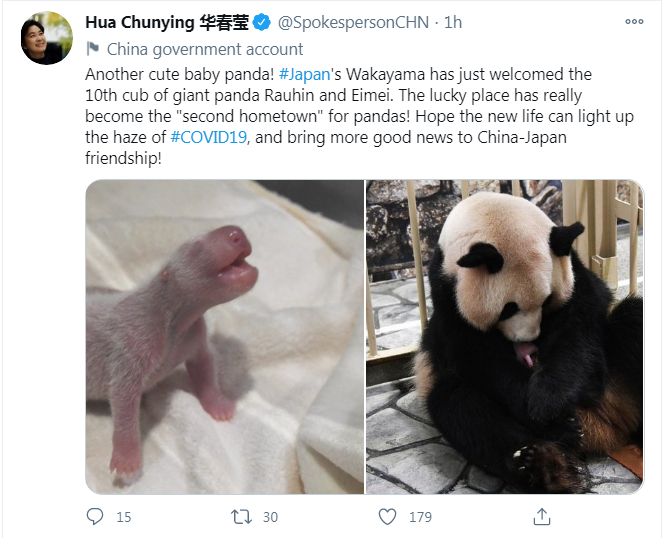Viewport: 662px width, 538px height.
Task: Click the China government account label
Action: point(205,49)
